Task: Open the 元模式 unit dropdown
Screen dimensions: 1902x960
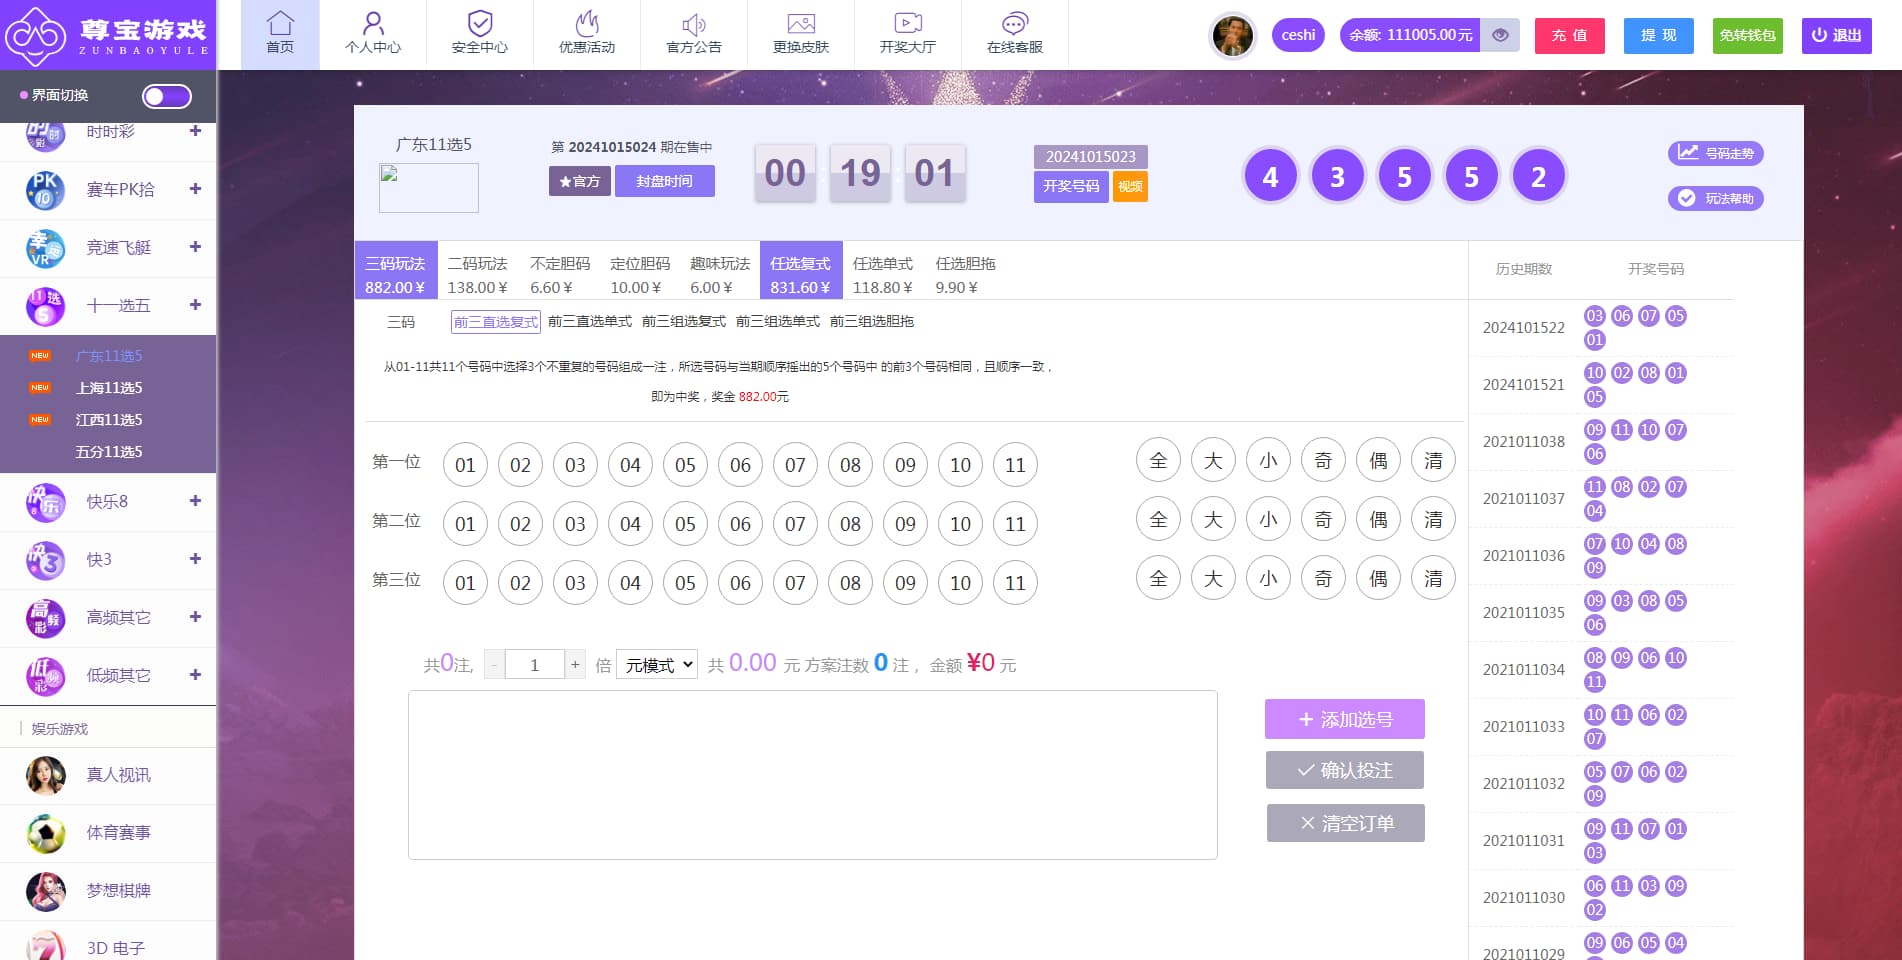Action: (x=657, y=665)
